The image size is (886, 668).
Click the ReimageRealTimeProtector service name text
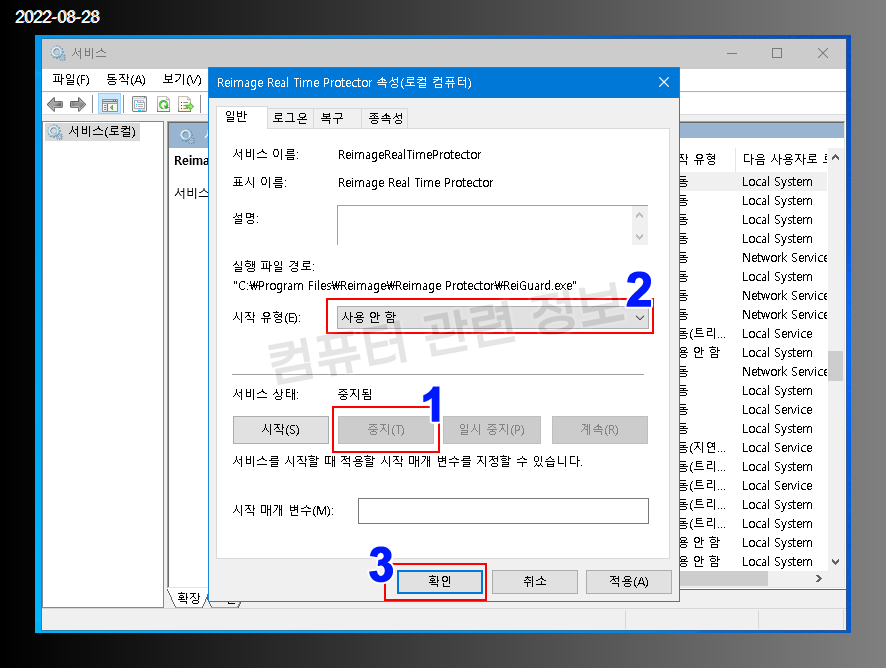coord(409,155)
